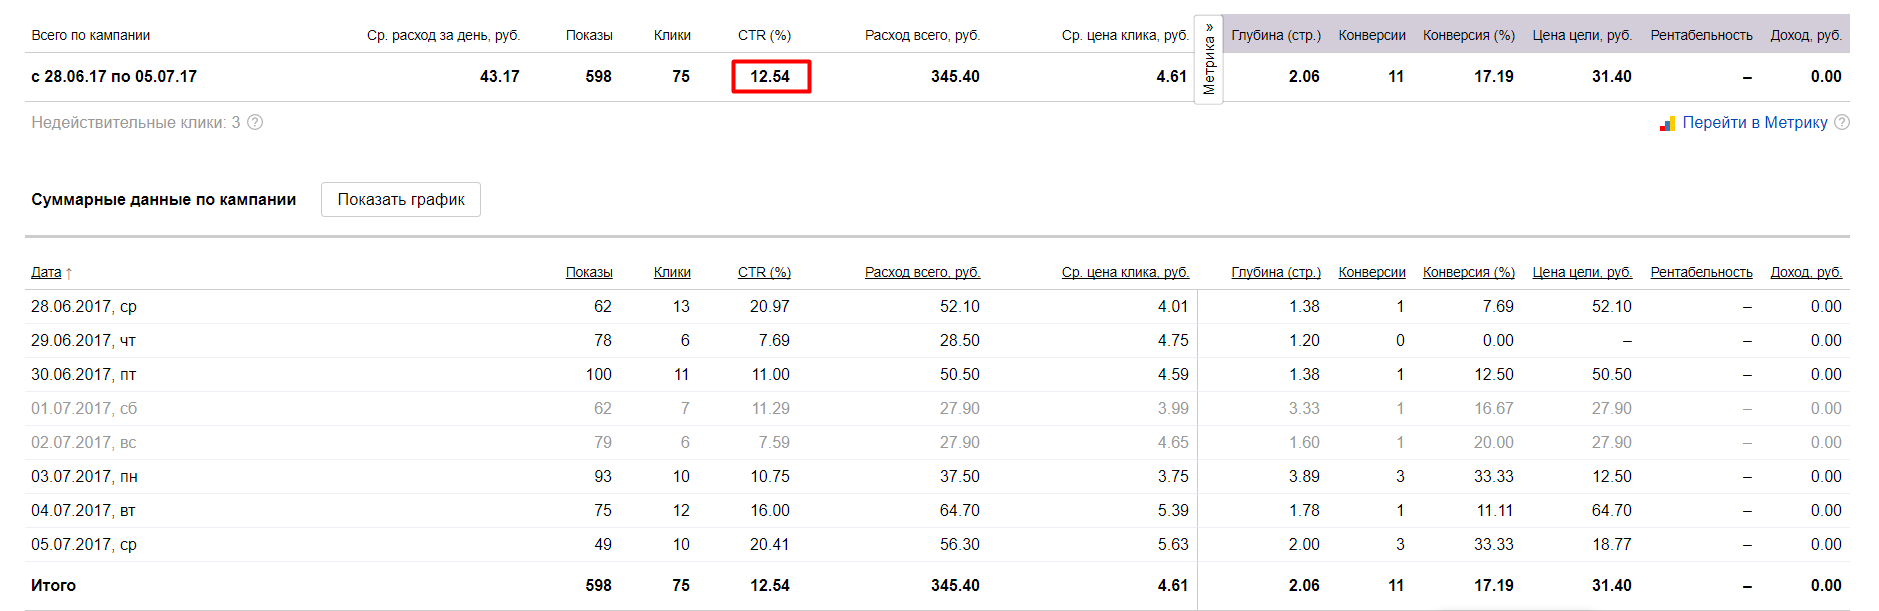Sort lower table by Глубина (стр.)
1879x611 pixels.
point(1276,272)
